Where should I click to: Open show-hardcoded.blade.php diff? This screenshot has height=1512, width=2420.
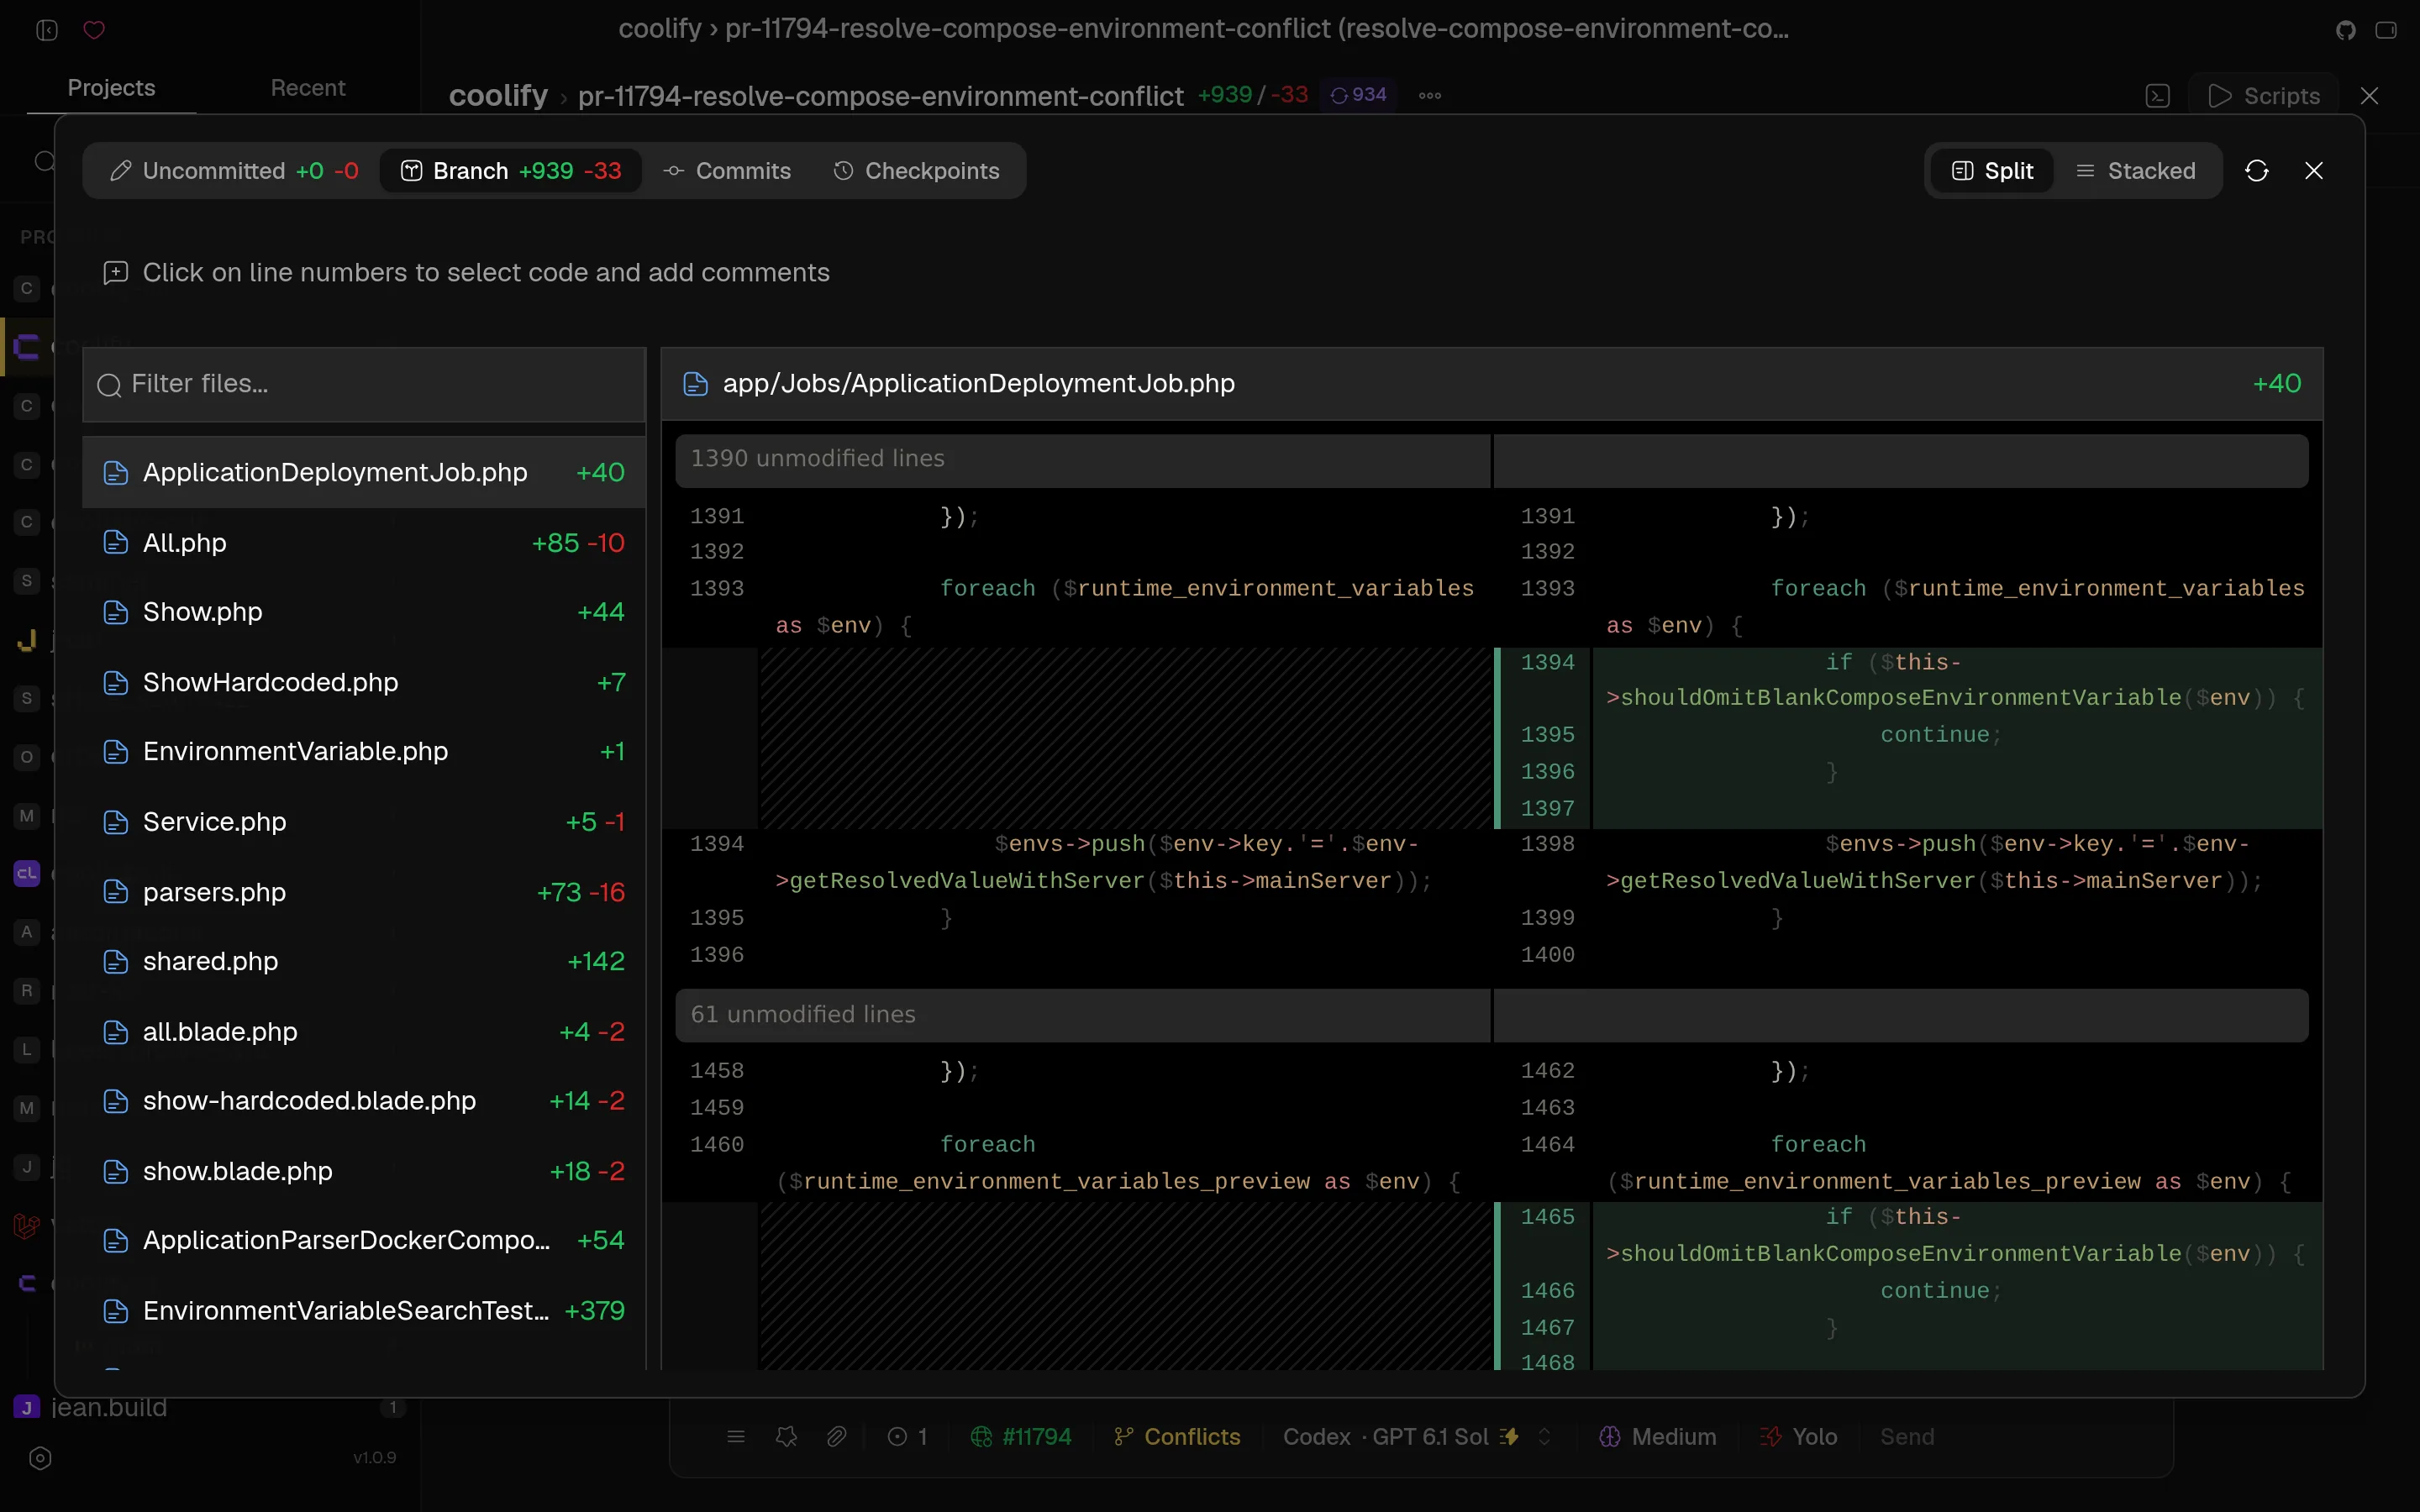pos(364,1101)
